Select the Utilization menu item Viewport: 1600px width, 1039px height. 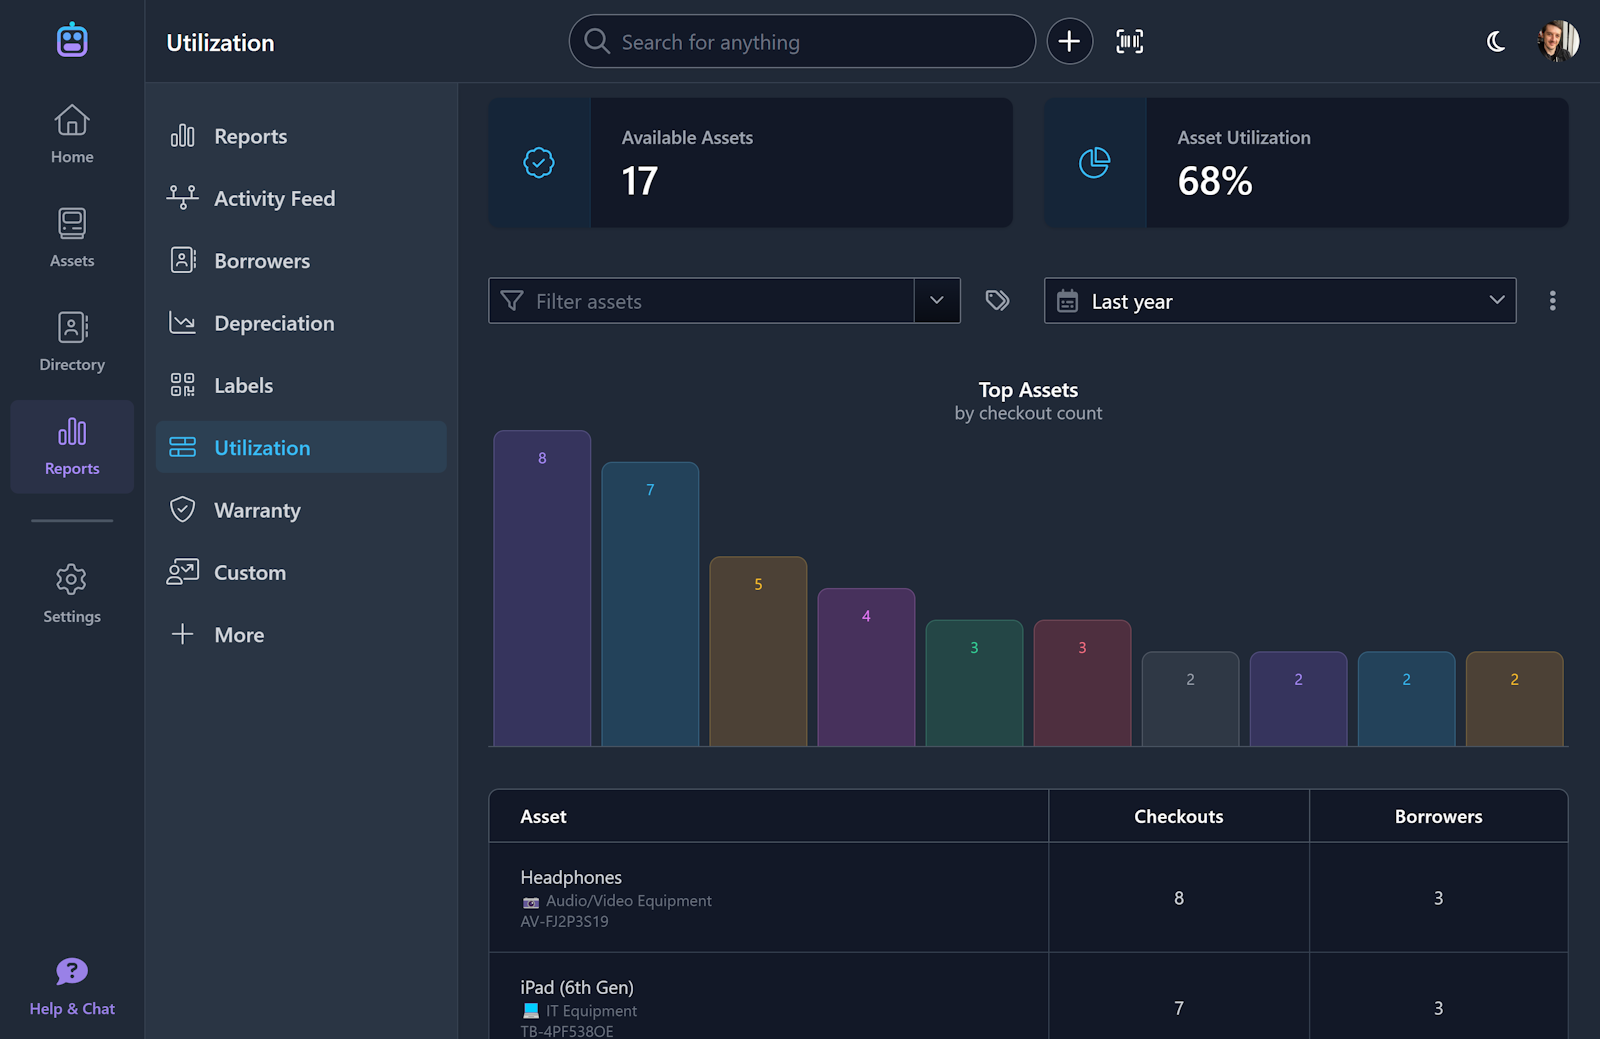pyautogui.click(x=301, y=447)
